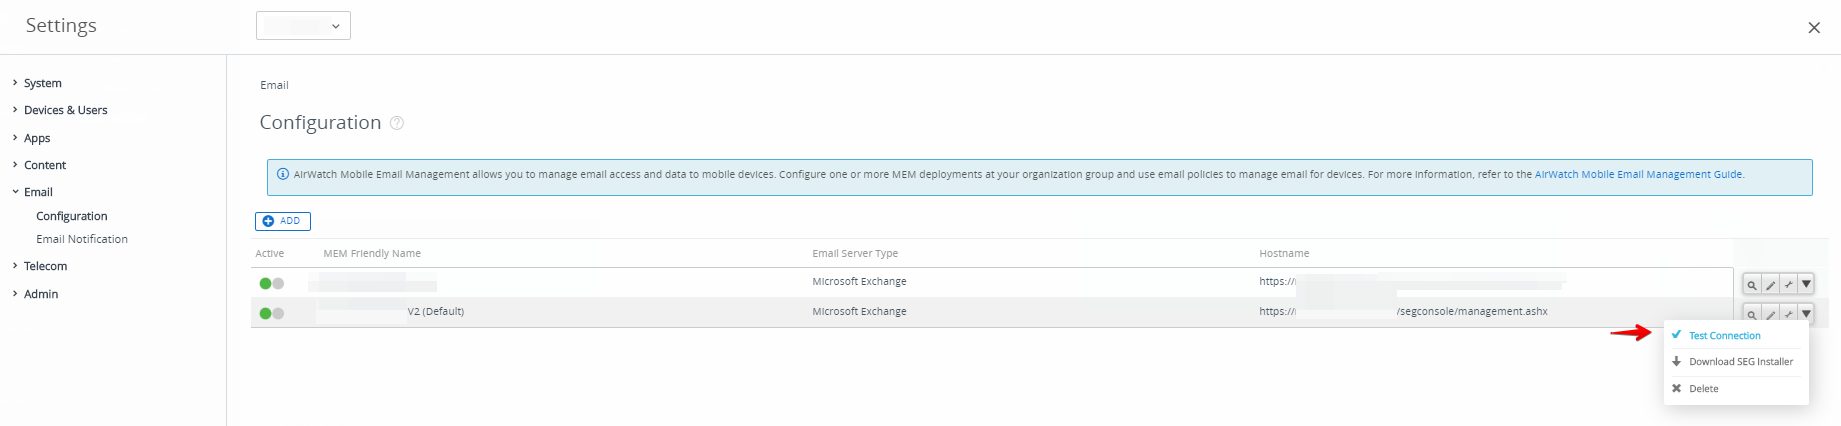Choose Download SEG Installer menu option
The width and height of the screenshot is (1841, 426).
(x=1740, y=362)
